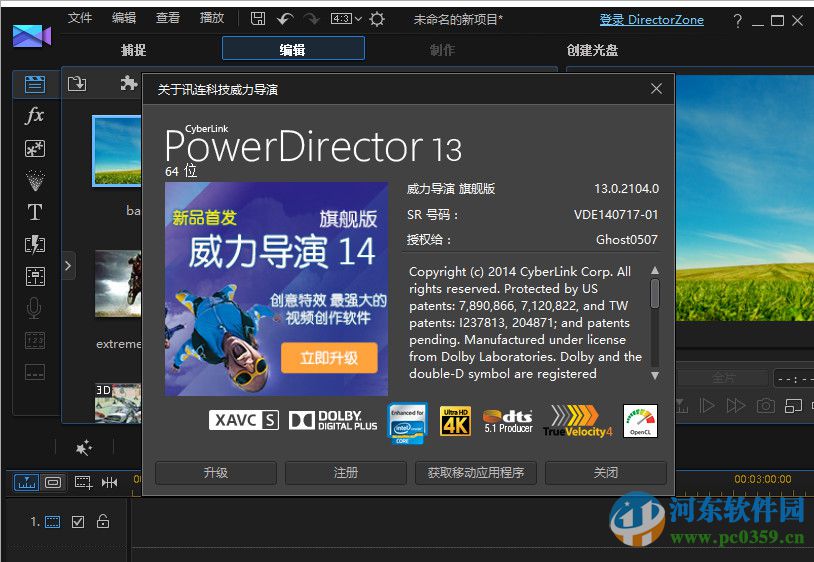Image resolution: width=814 pixels, height=562 pixels.
Task: Select the blue sky media thumbnail
Action: point(117,150)
